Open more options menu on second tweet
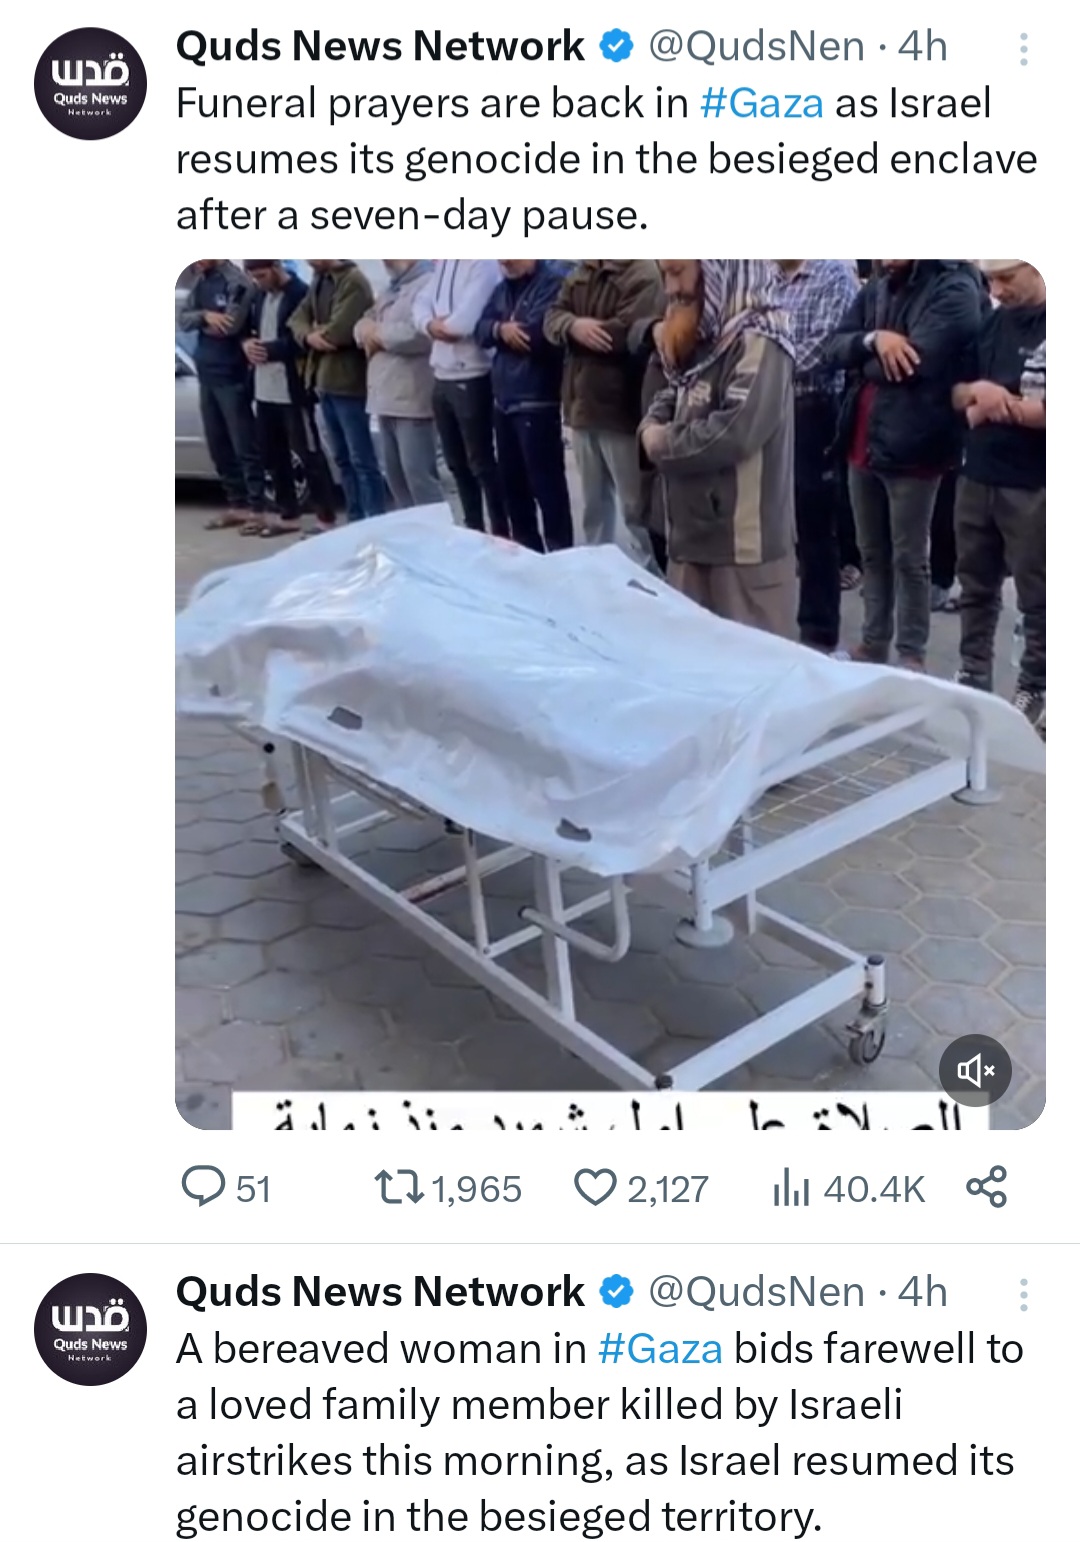 (x=1023, y=1294)
